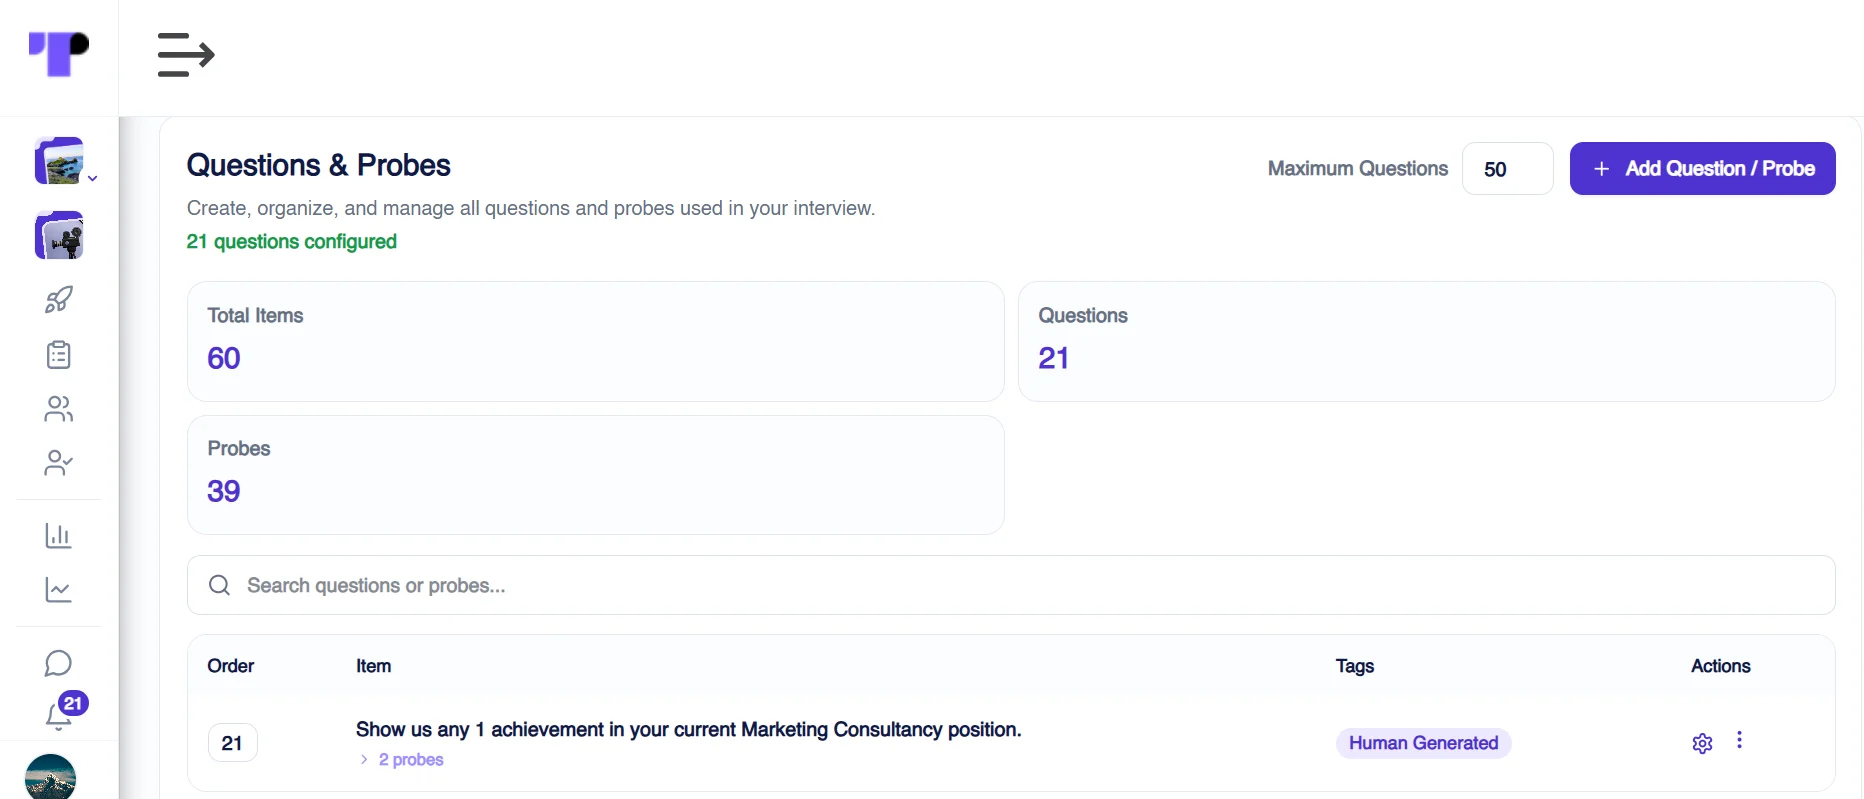Focus the Search questions or probes field
Screen dimensions: 1864x799
[x=1011, y=585]
